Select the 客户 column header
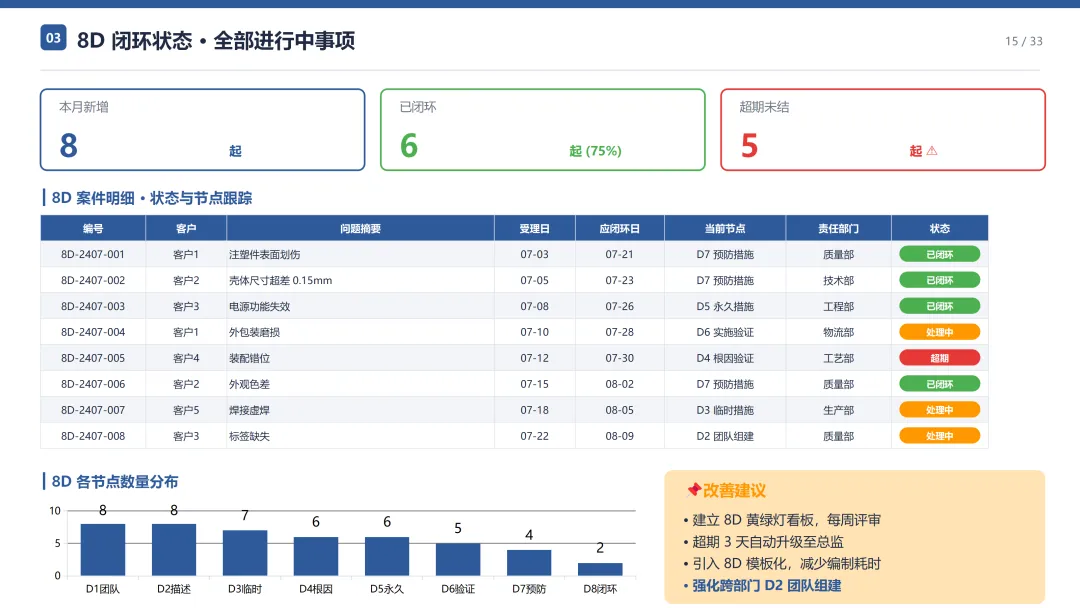The image size is (1080, 608). pyautogui.click(x=186, y=228)
